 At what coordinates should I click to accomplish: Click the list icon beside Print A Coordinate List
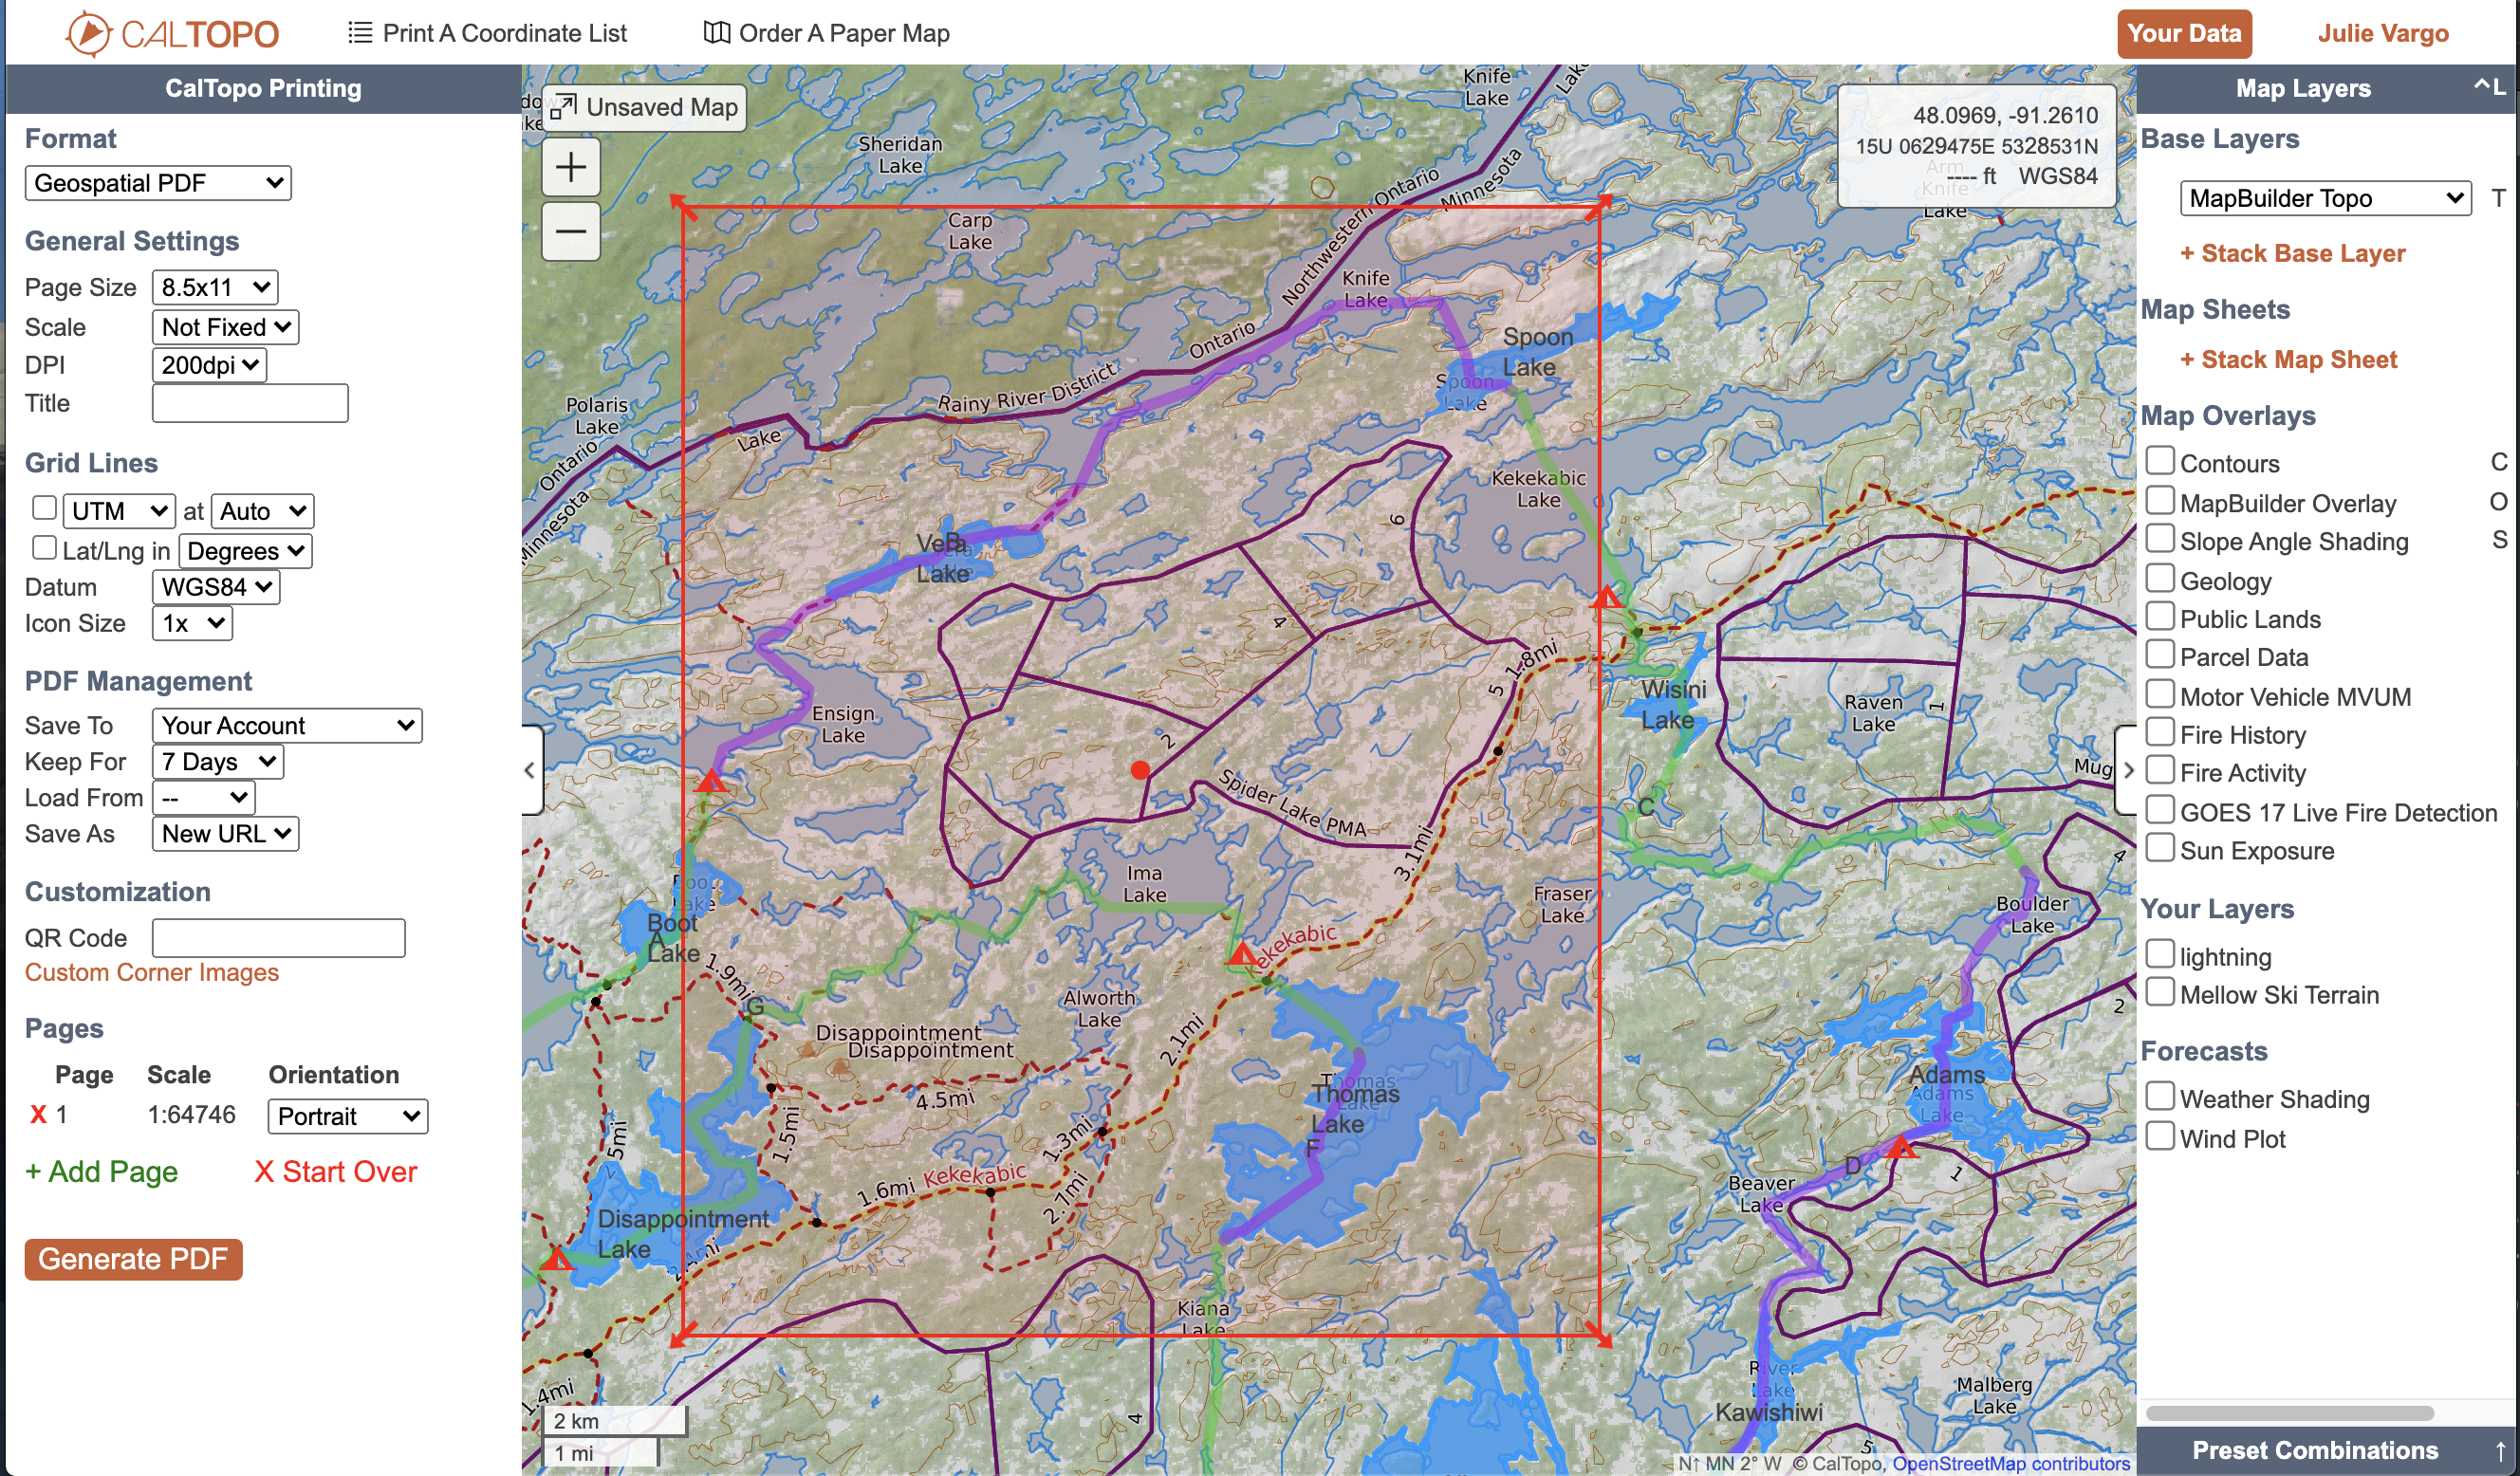click(360, 33)
